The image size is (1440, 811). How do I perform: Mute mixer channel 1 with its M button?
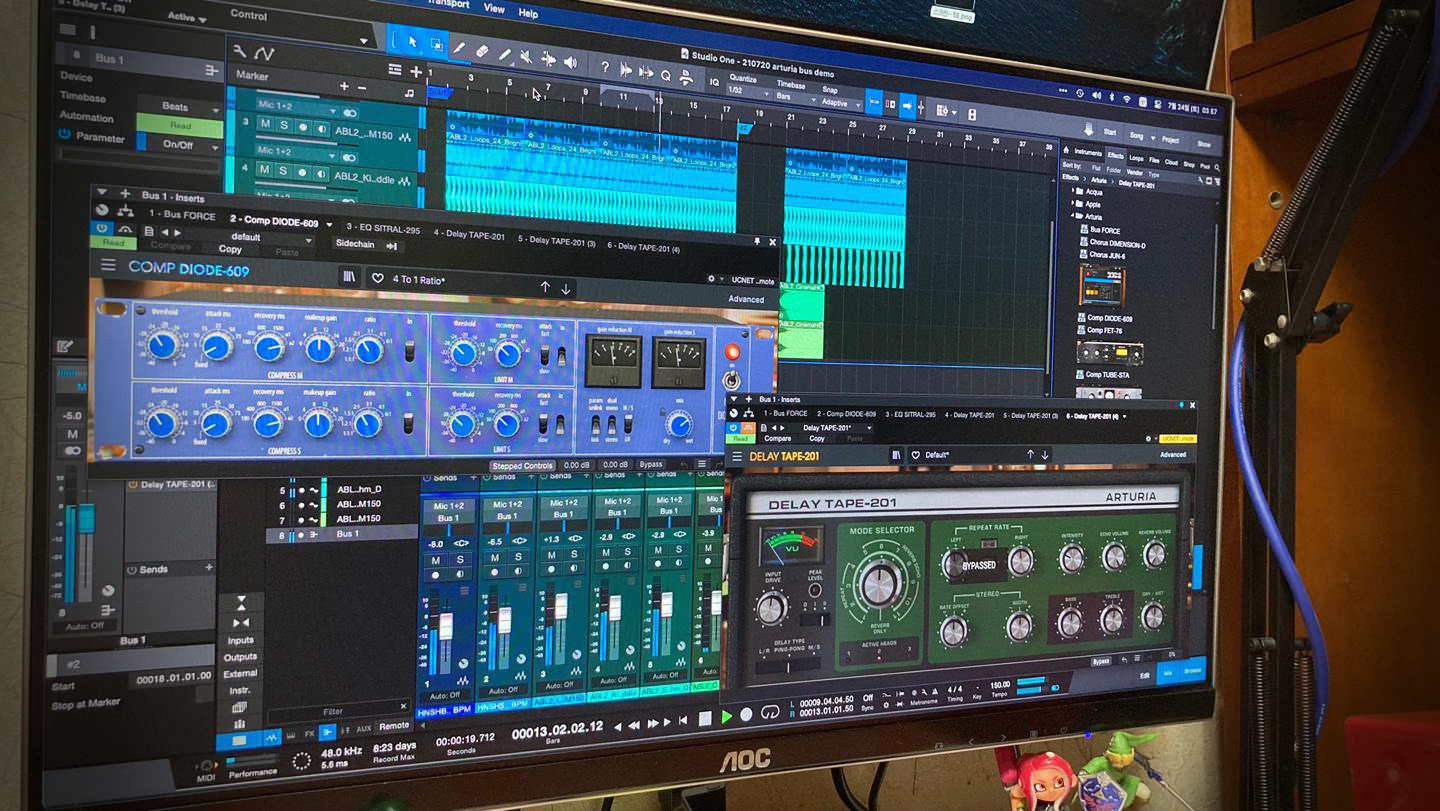pos(436,560)
